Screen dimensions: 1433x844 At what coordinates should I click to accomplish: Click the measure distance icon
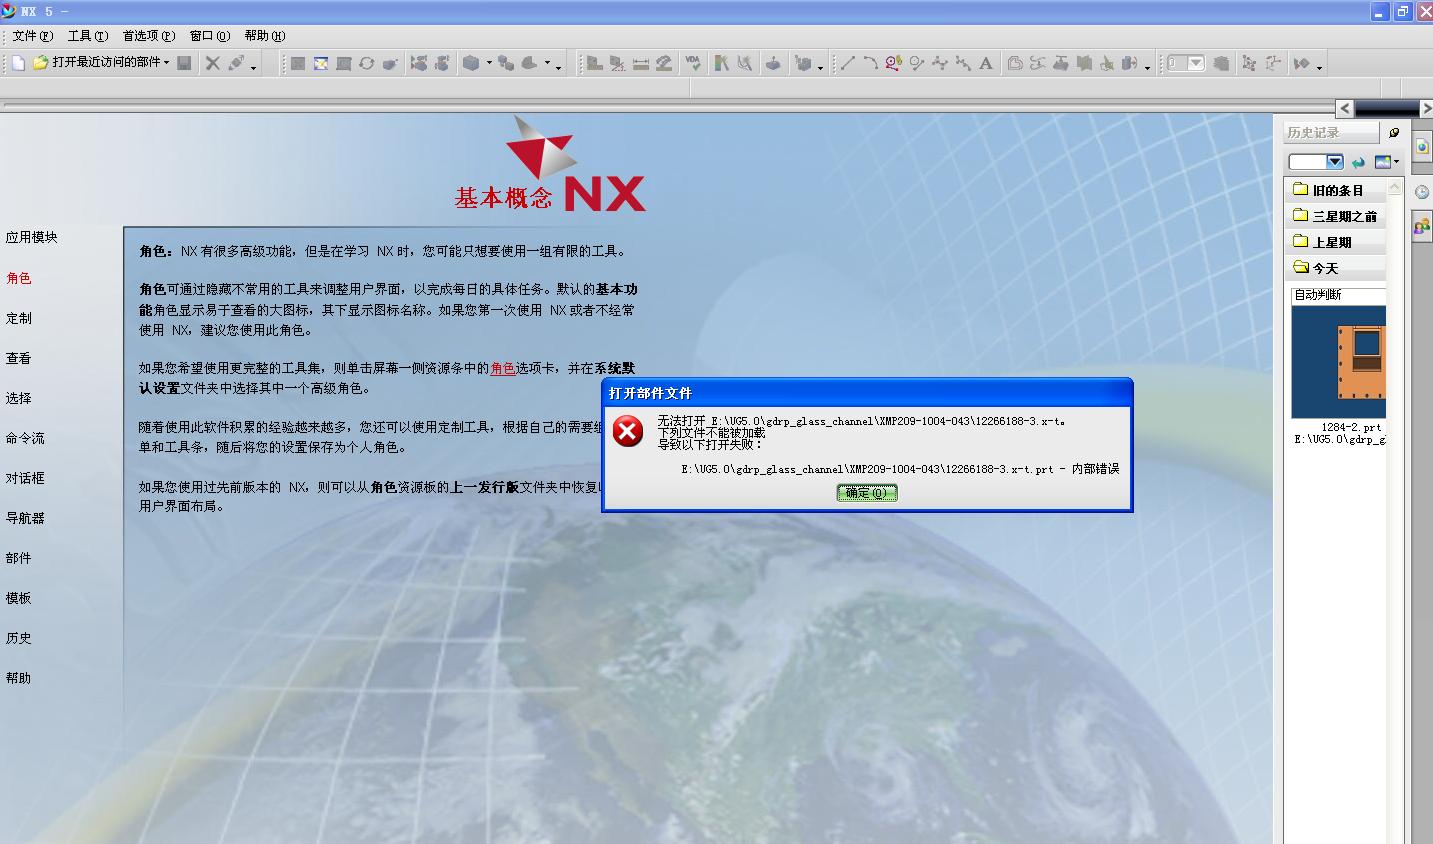tap(641, 63)
